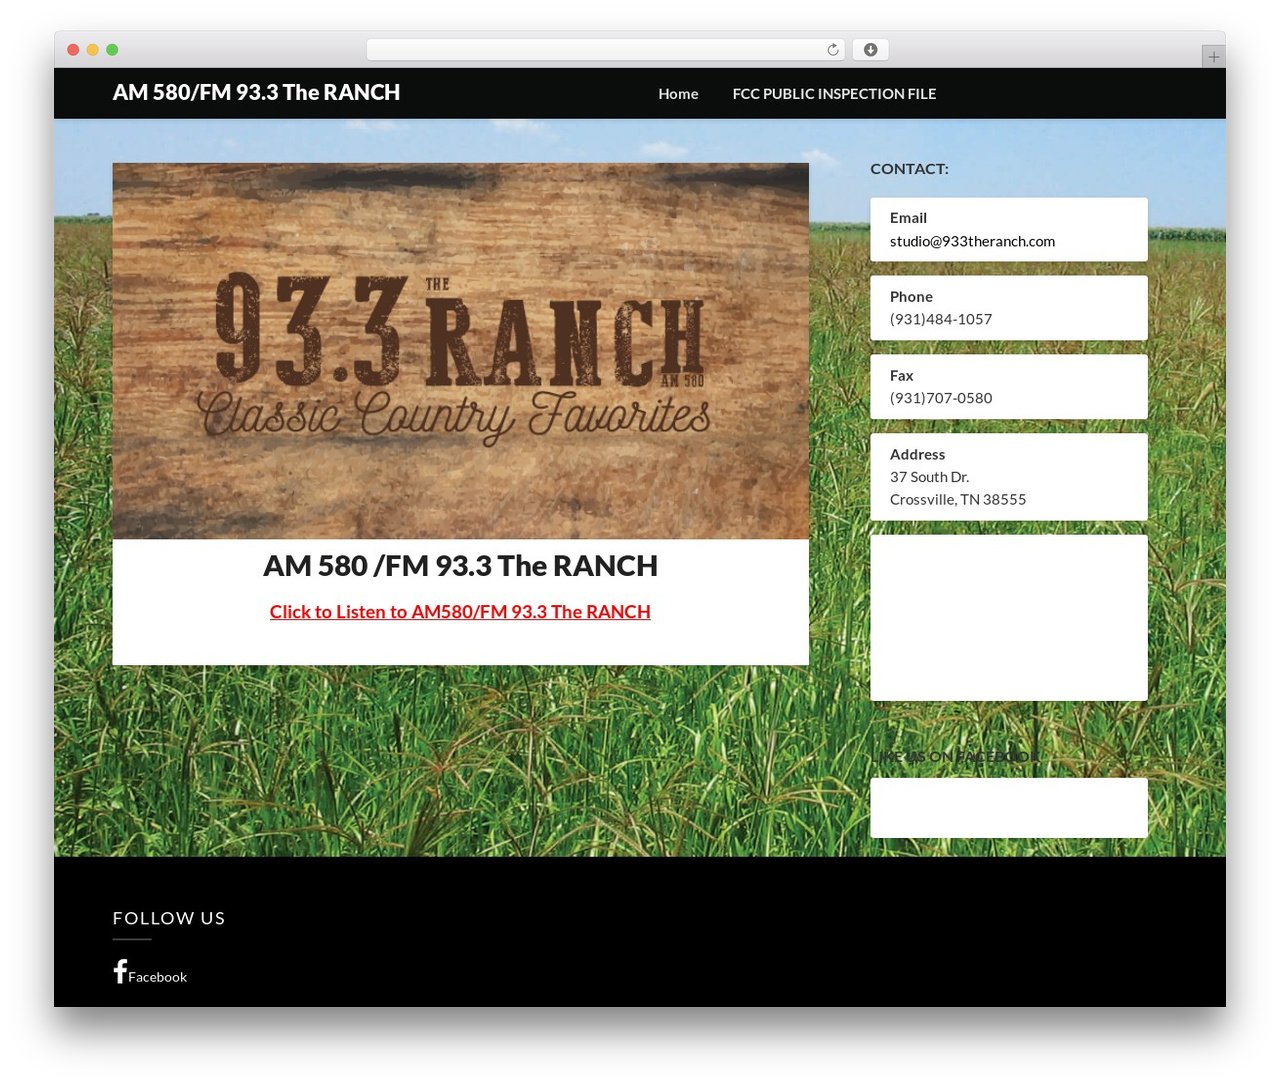Click the AM 580 /FM 93.3 The RANCH page heading

pos(460,566)
